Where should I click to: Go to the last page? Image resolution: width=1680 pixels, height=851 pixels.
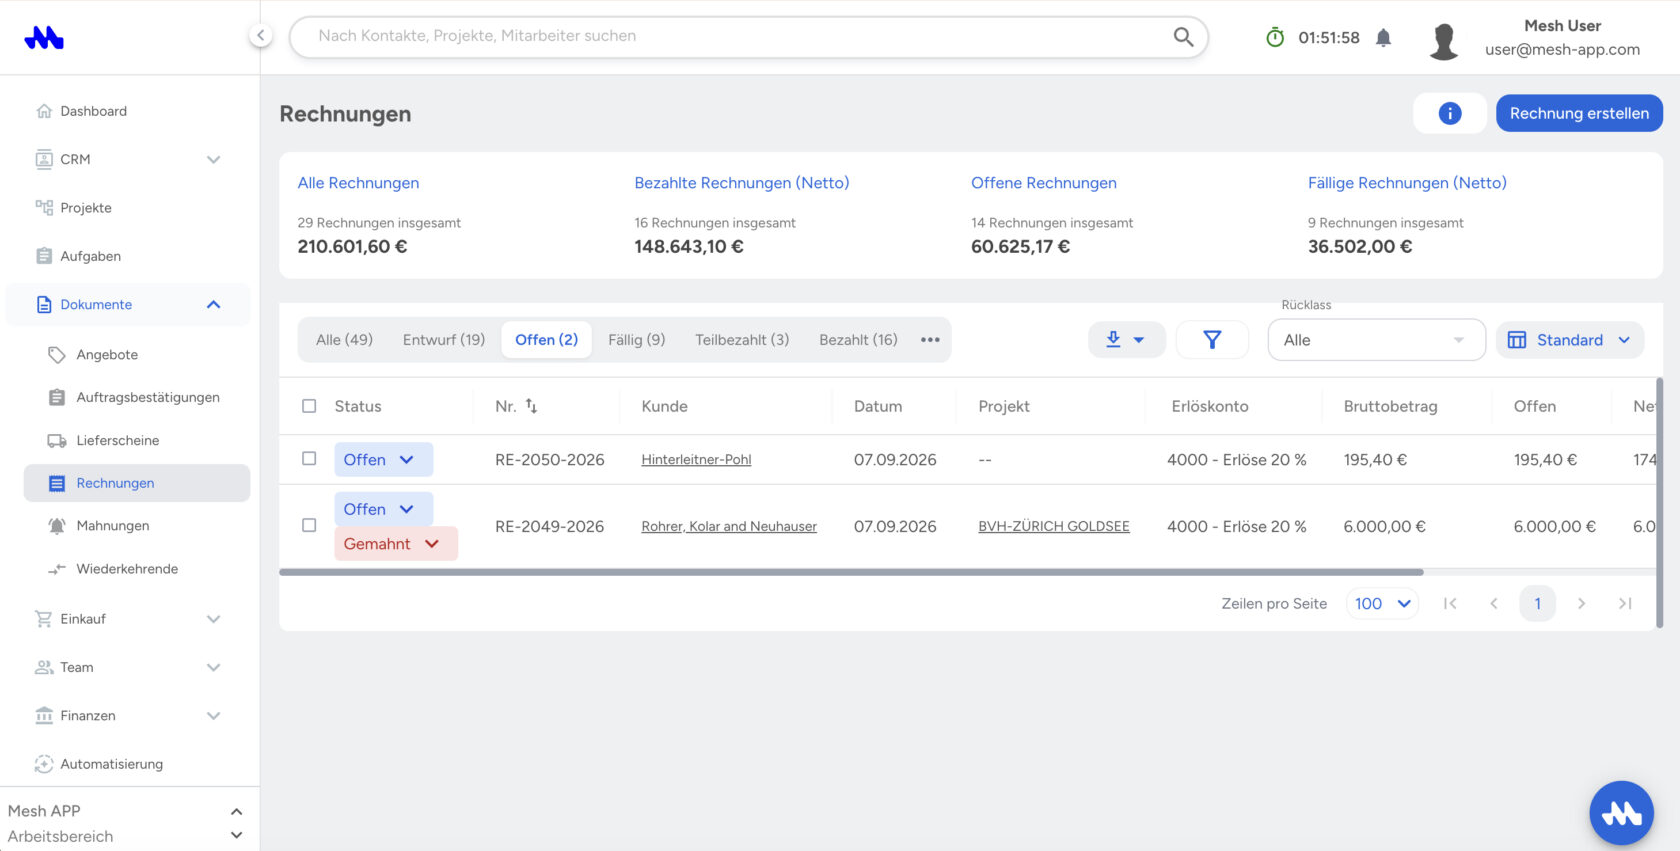(x=1625, y=603)
